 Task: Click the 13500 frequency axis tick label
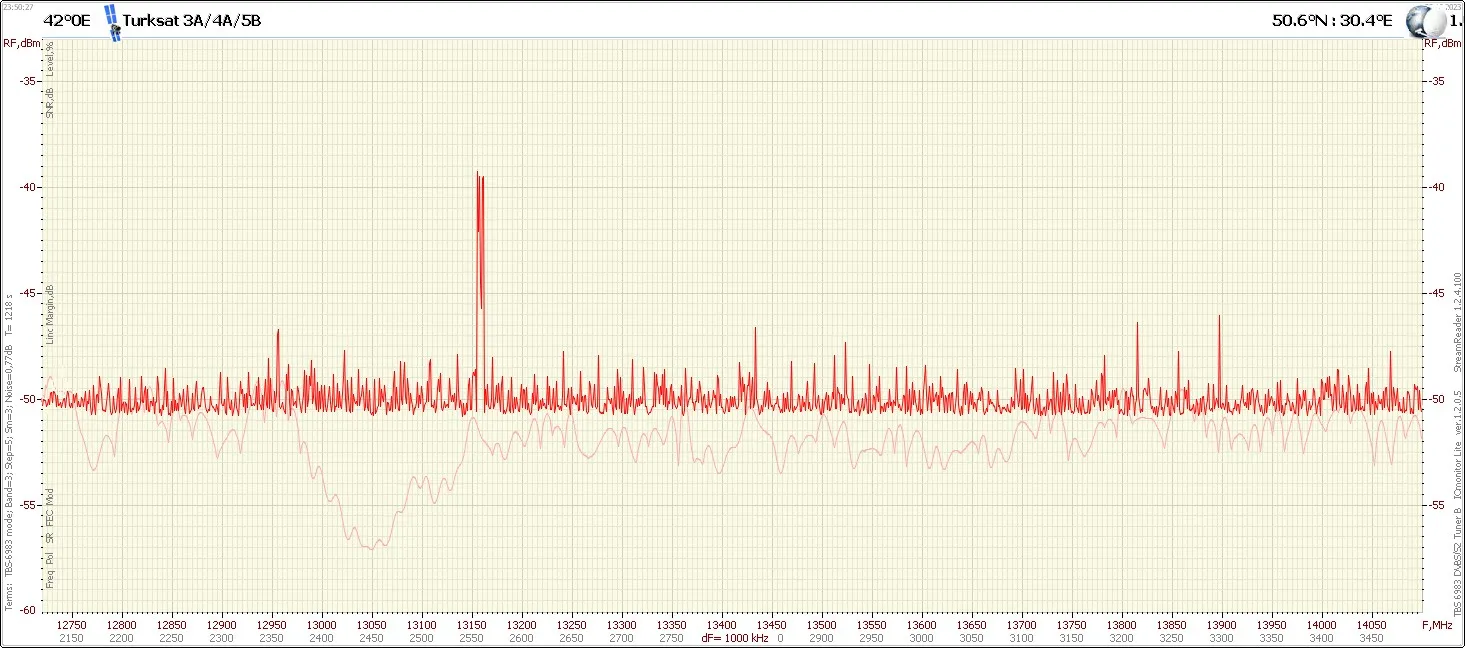[822, 624]
